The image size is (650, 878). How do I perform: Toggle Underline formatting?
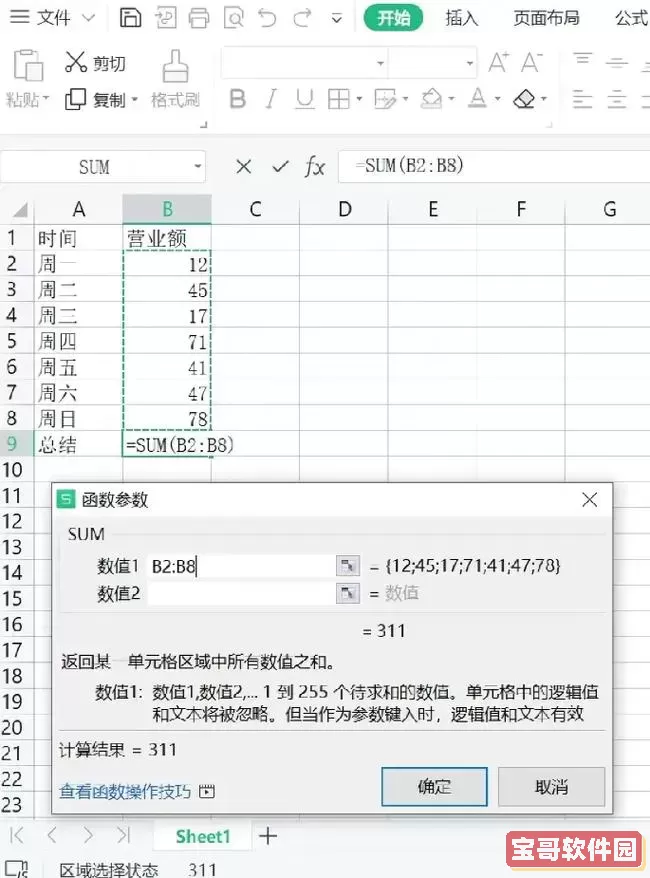(305, 99)
